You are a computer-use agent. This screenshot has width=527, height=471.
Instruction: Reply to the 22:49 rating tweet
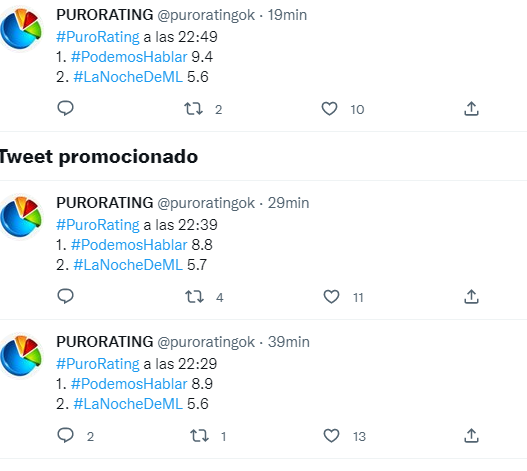[x=66, y=108]
